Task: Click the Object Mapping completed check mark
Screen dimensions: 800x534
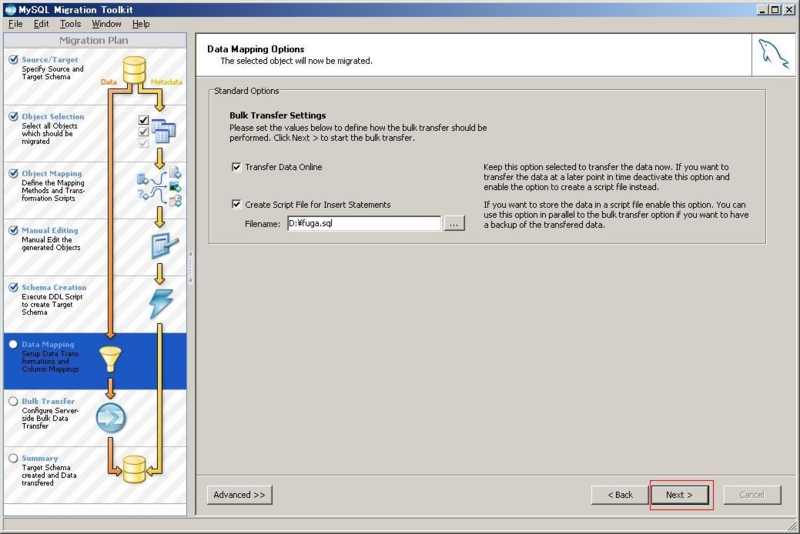Action: coord(13,173)
